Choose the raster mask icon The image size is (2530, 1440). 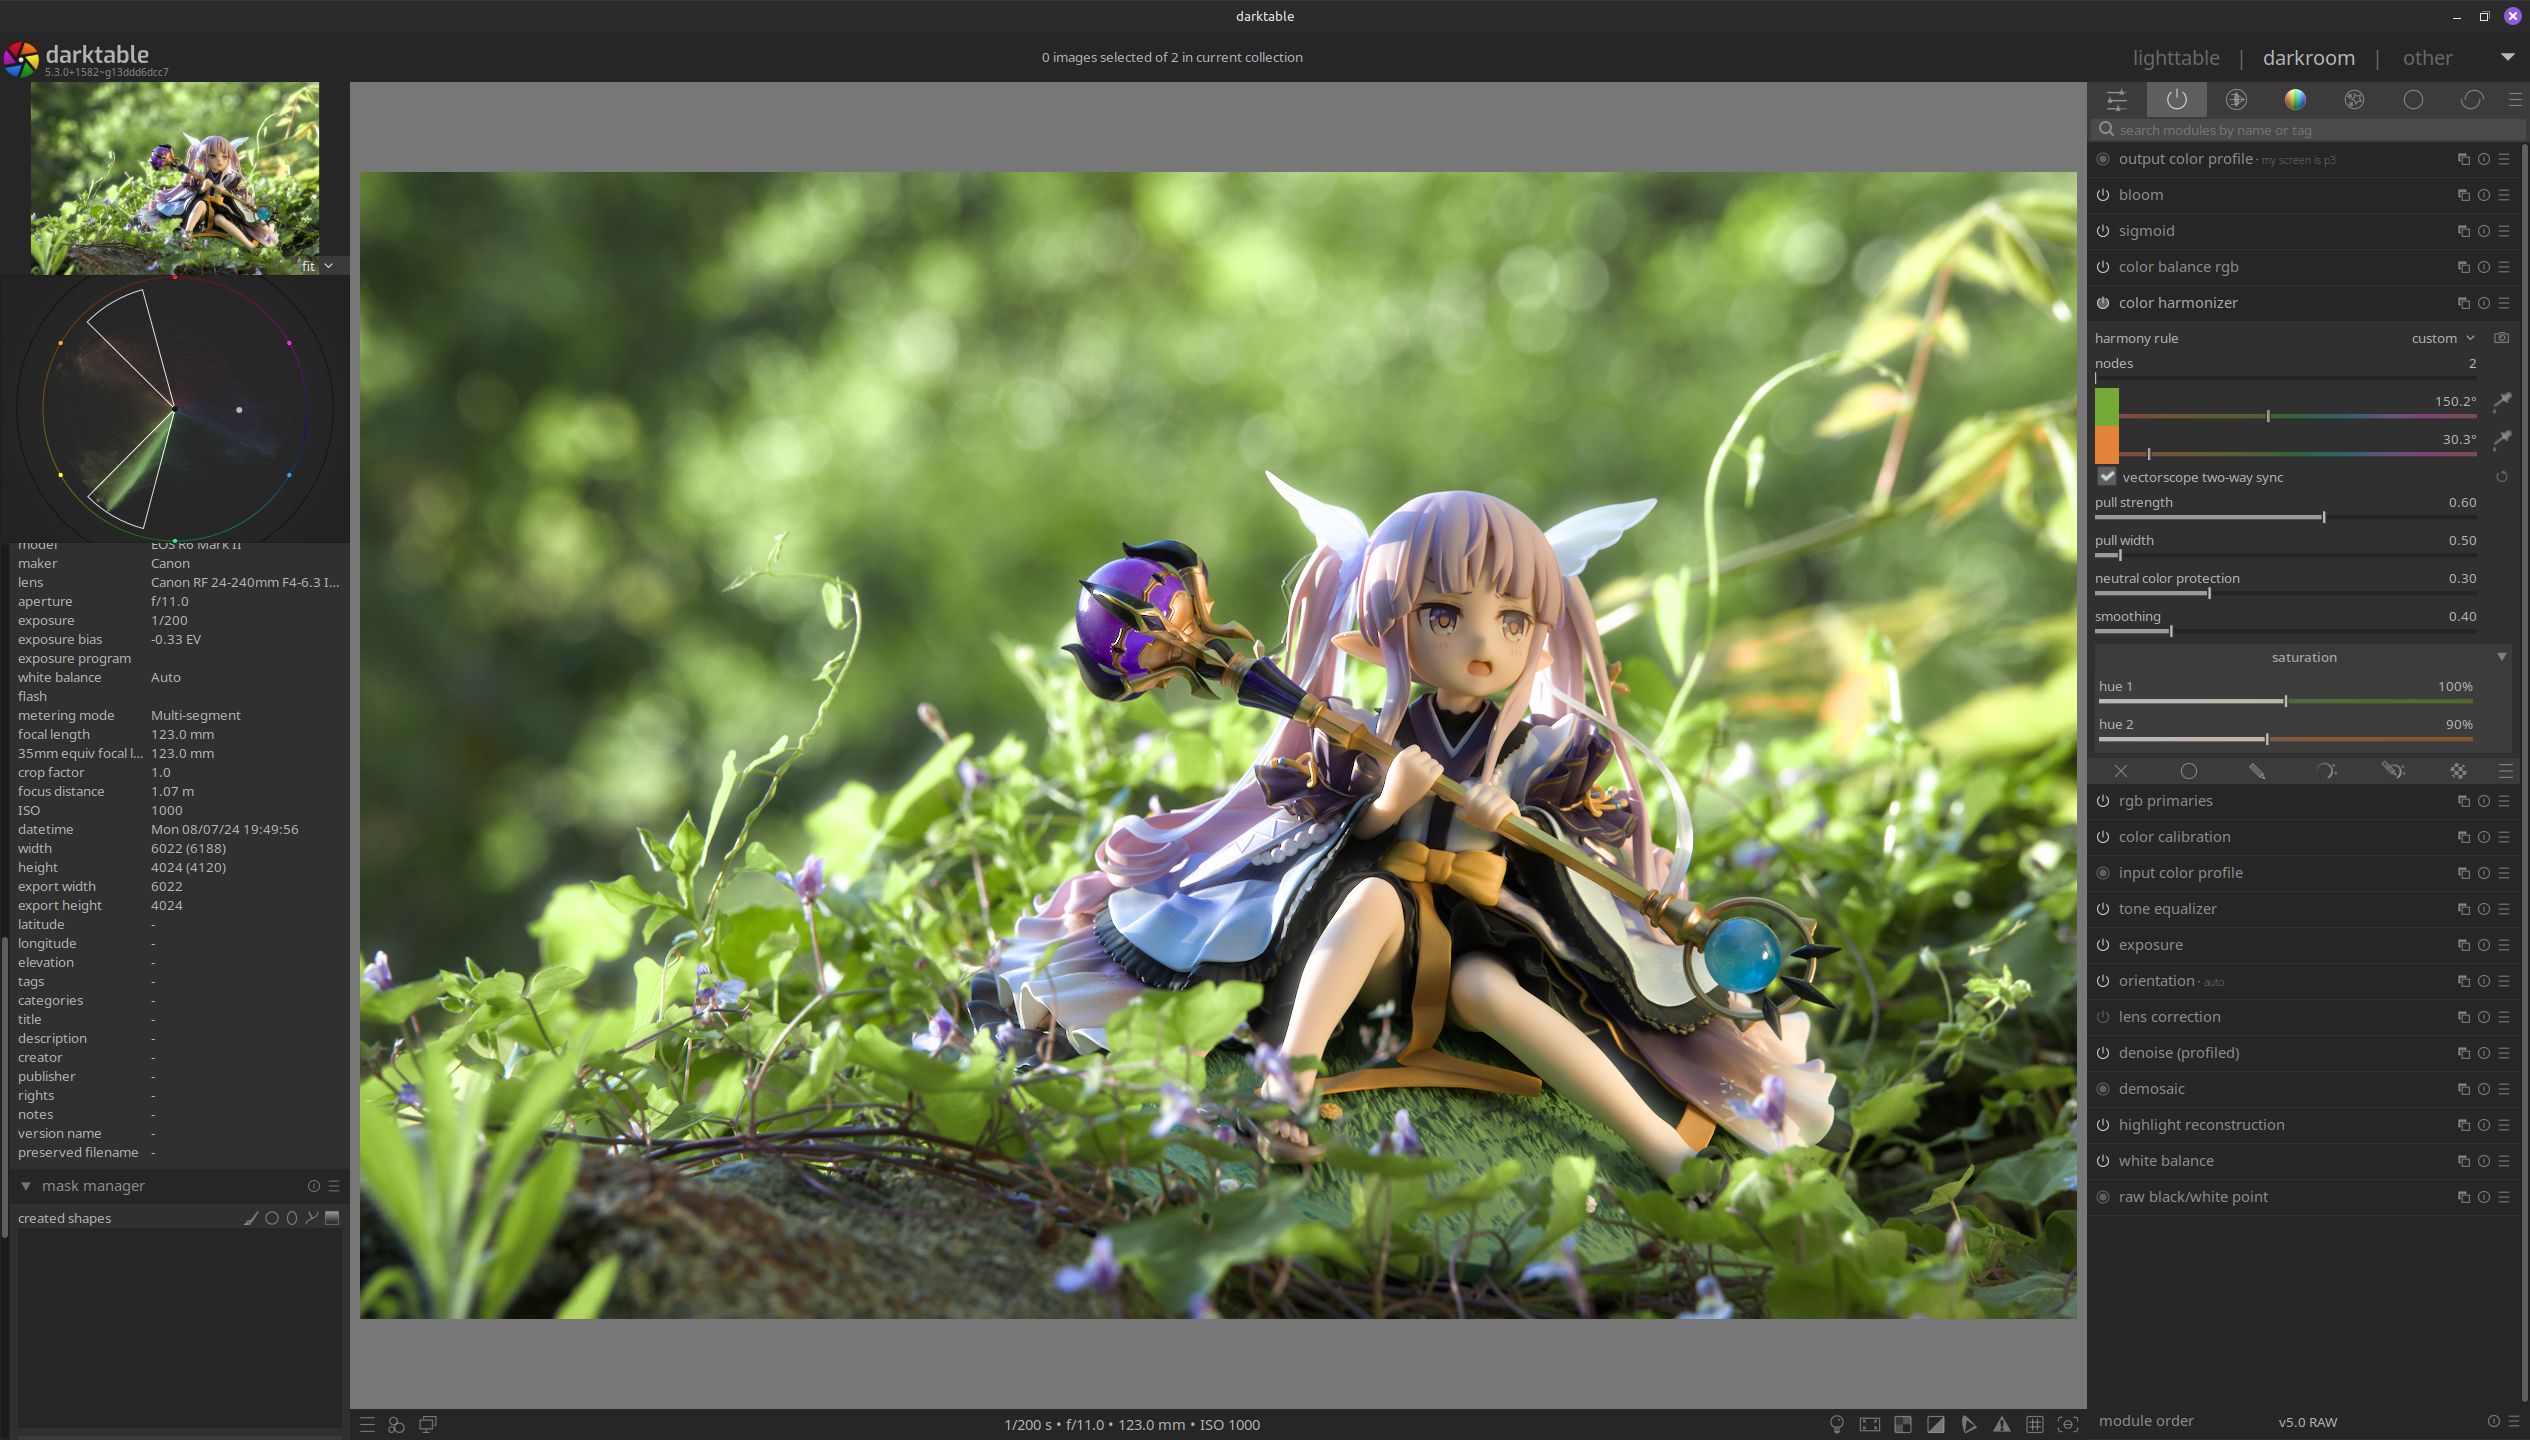click(2458, 771)
